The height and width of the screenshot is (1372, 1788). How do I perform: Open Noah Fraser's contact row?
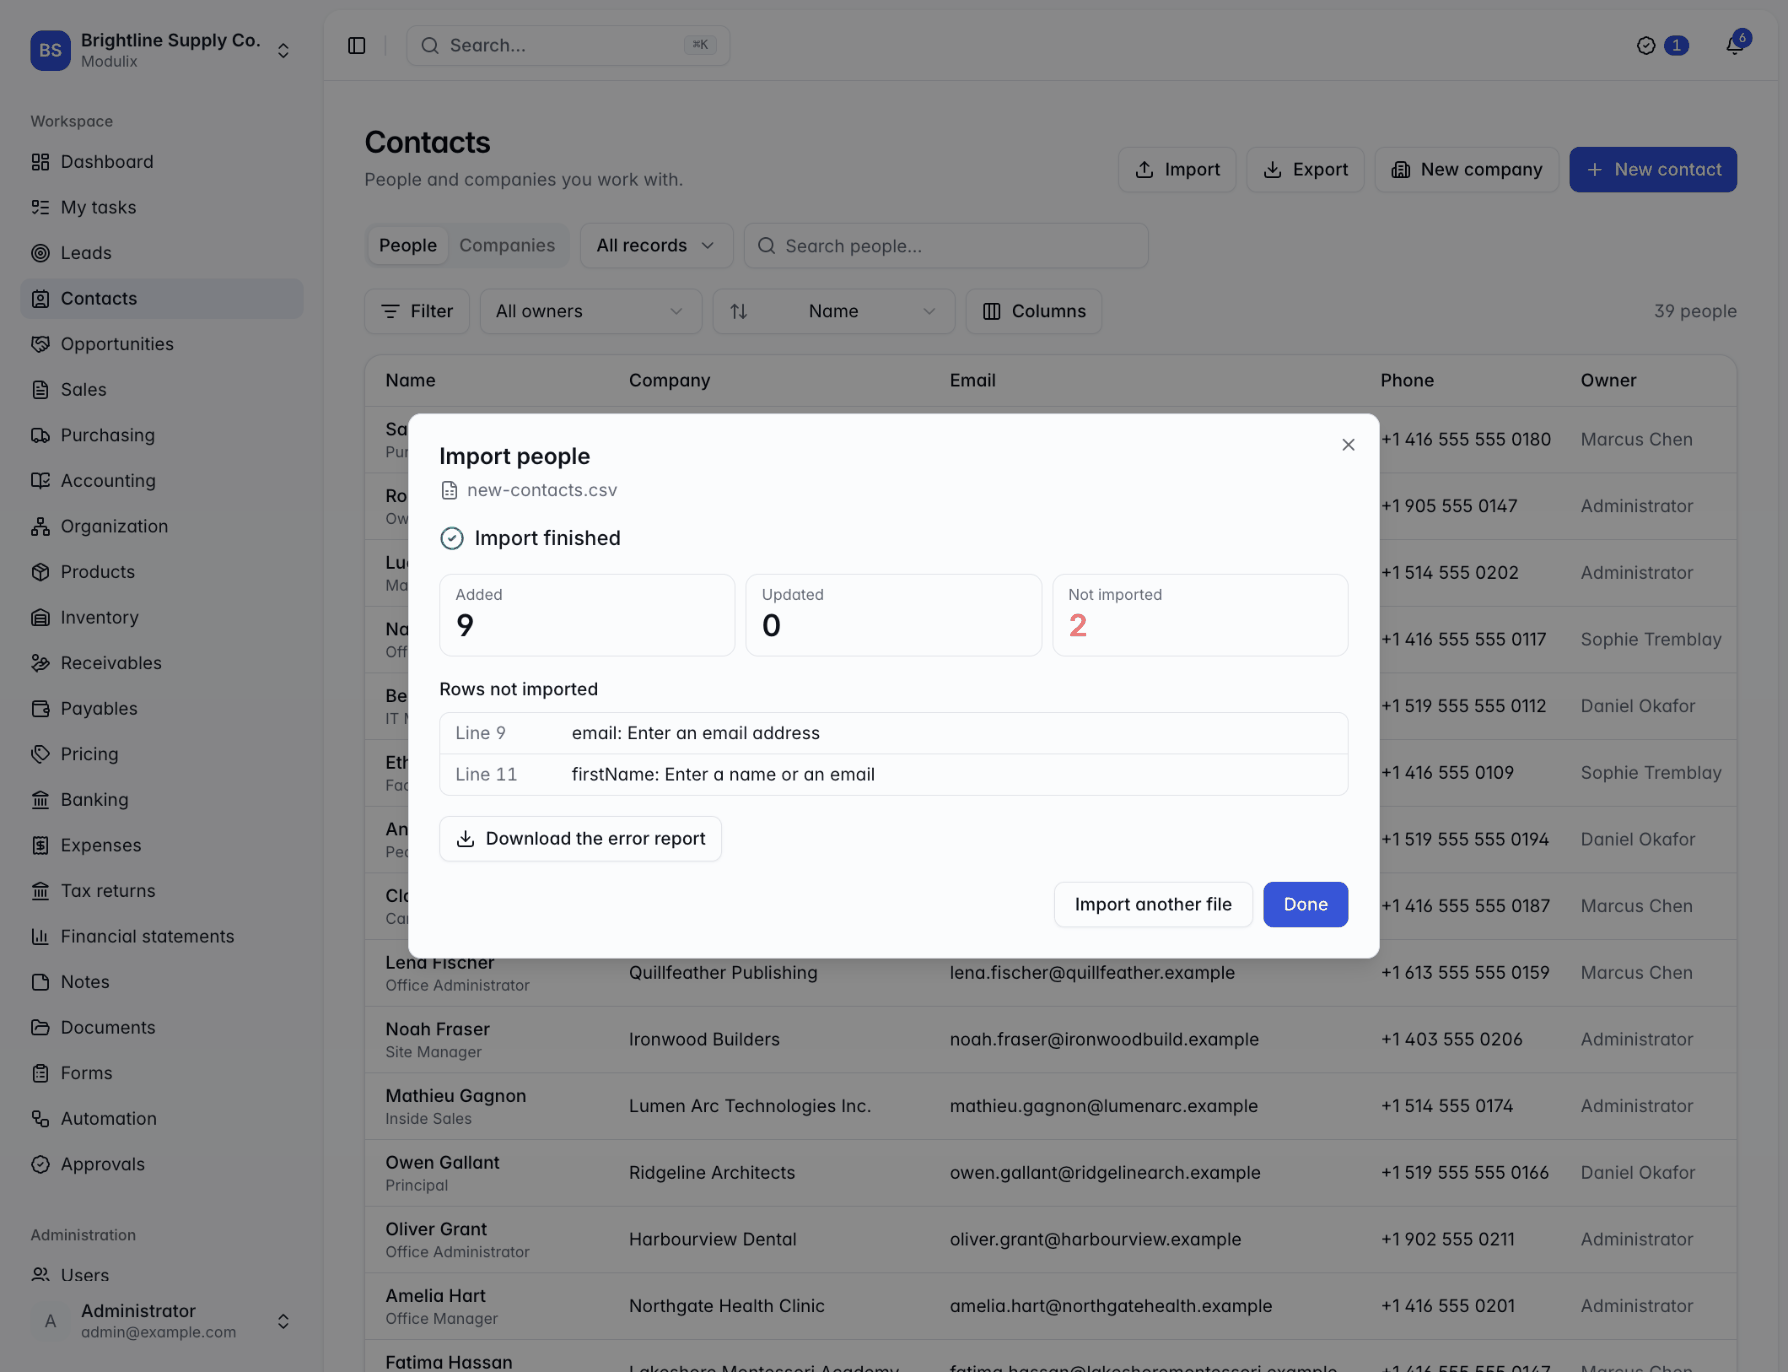pyautogui.click(x=1050, y=1040)
